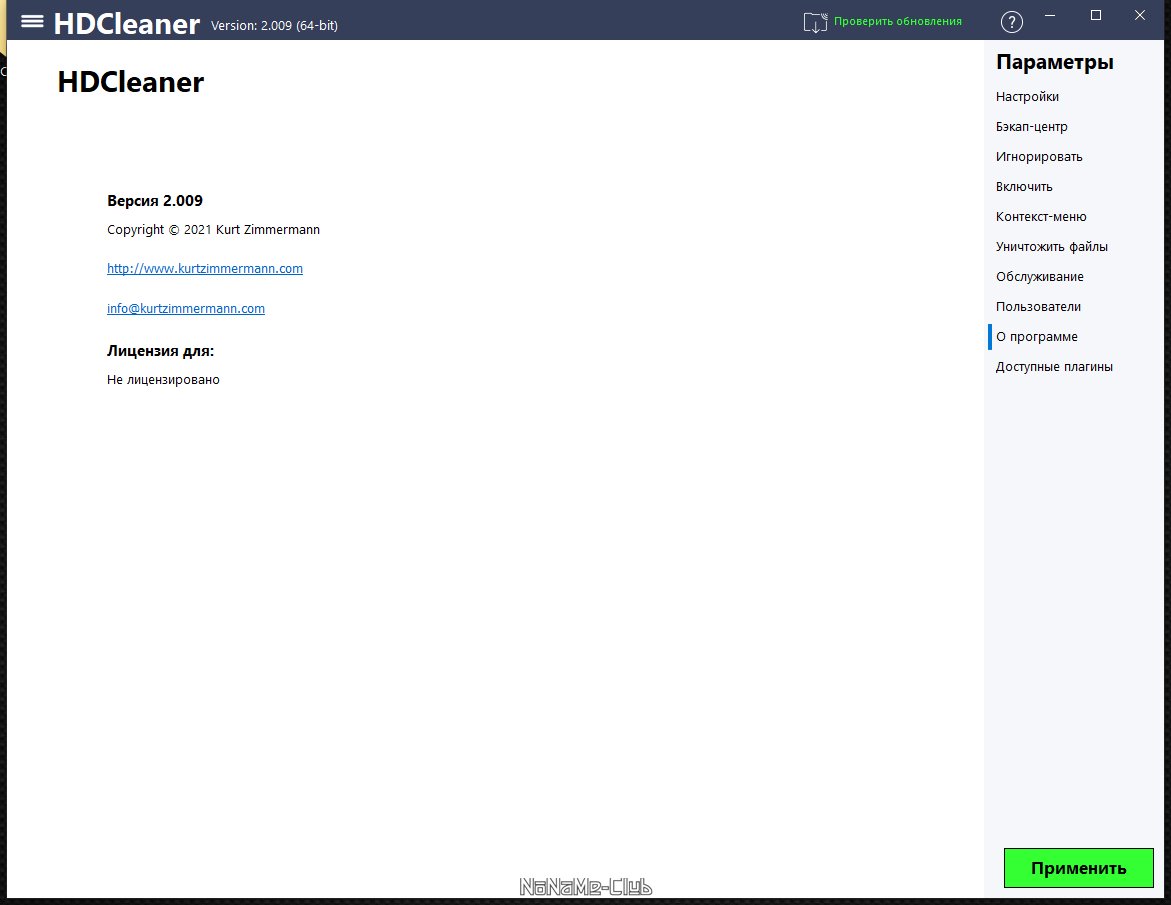Click the check updates download icon
The height and width of the screenshot is (905, 1171).
(815, 22)
